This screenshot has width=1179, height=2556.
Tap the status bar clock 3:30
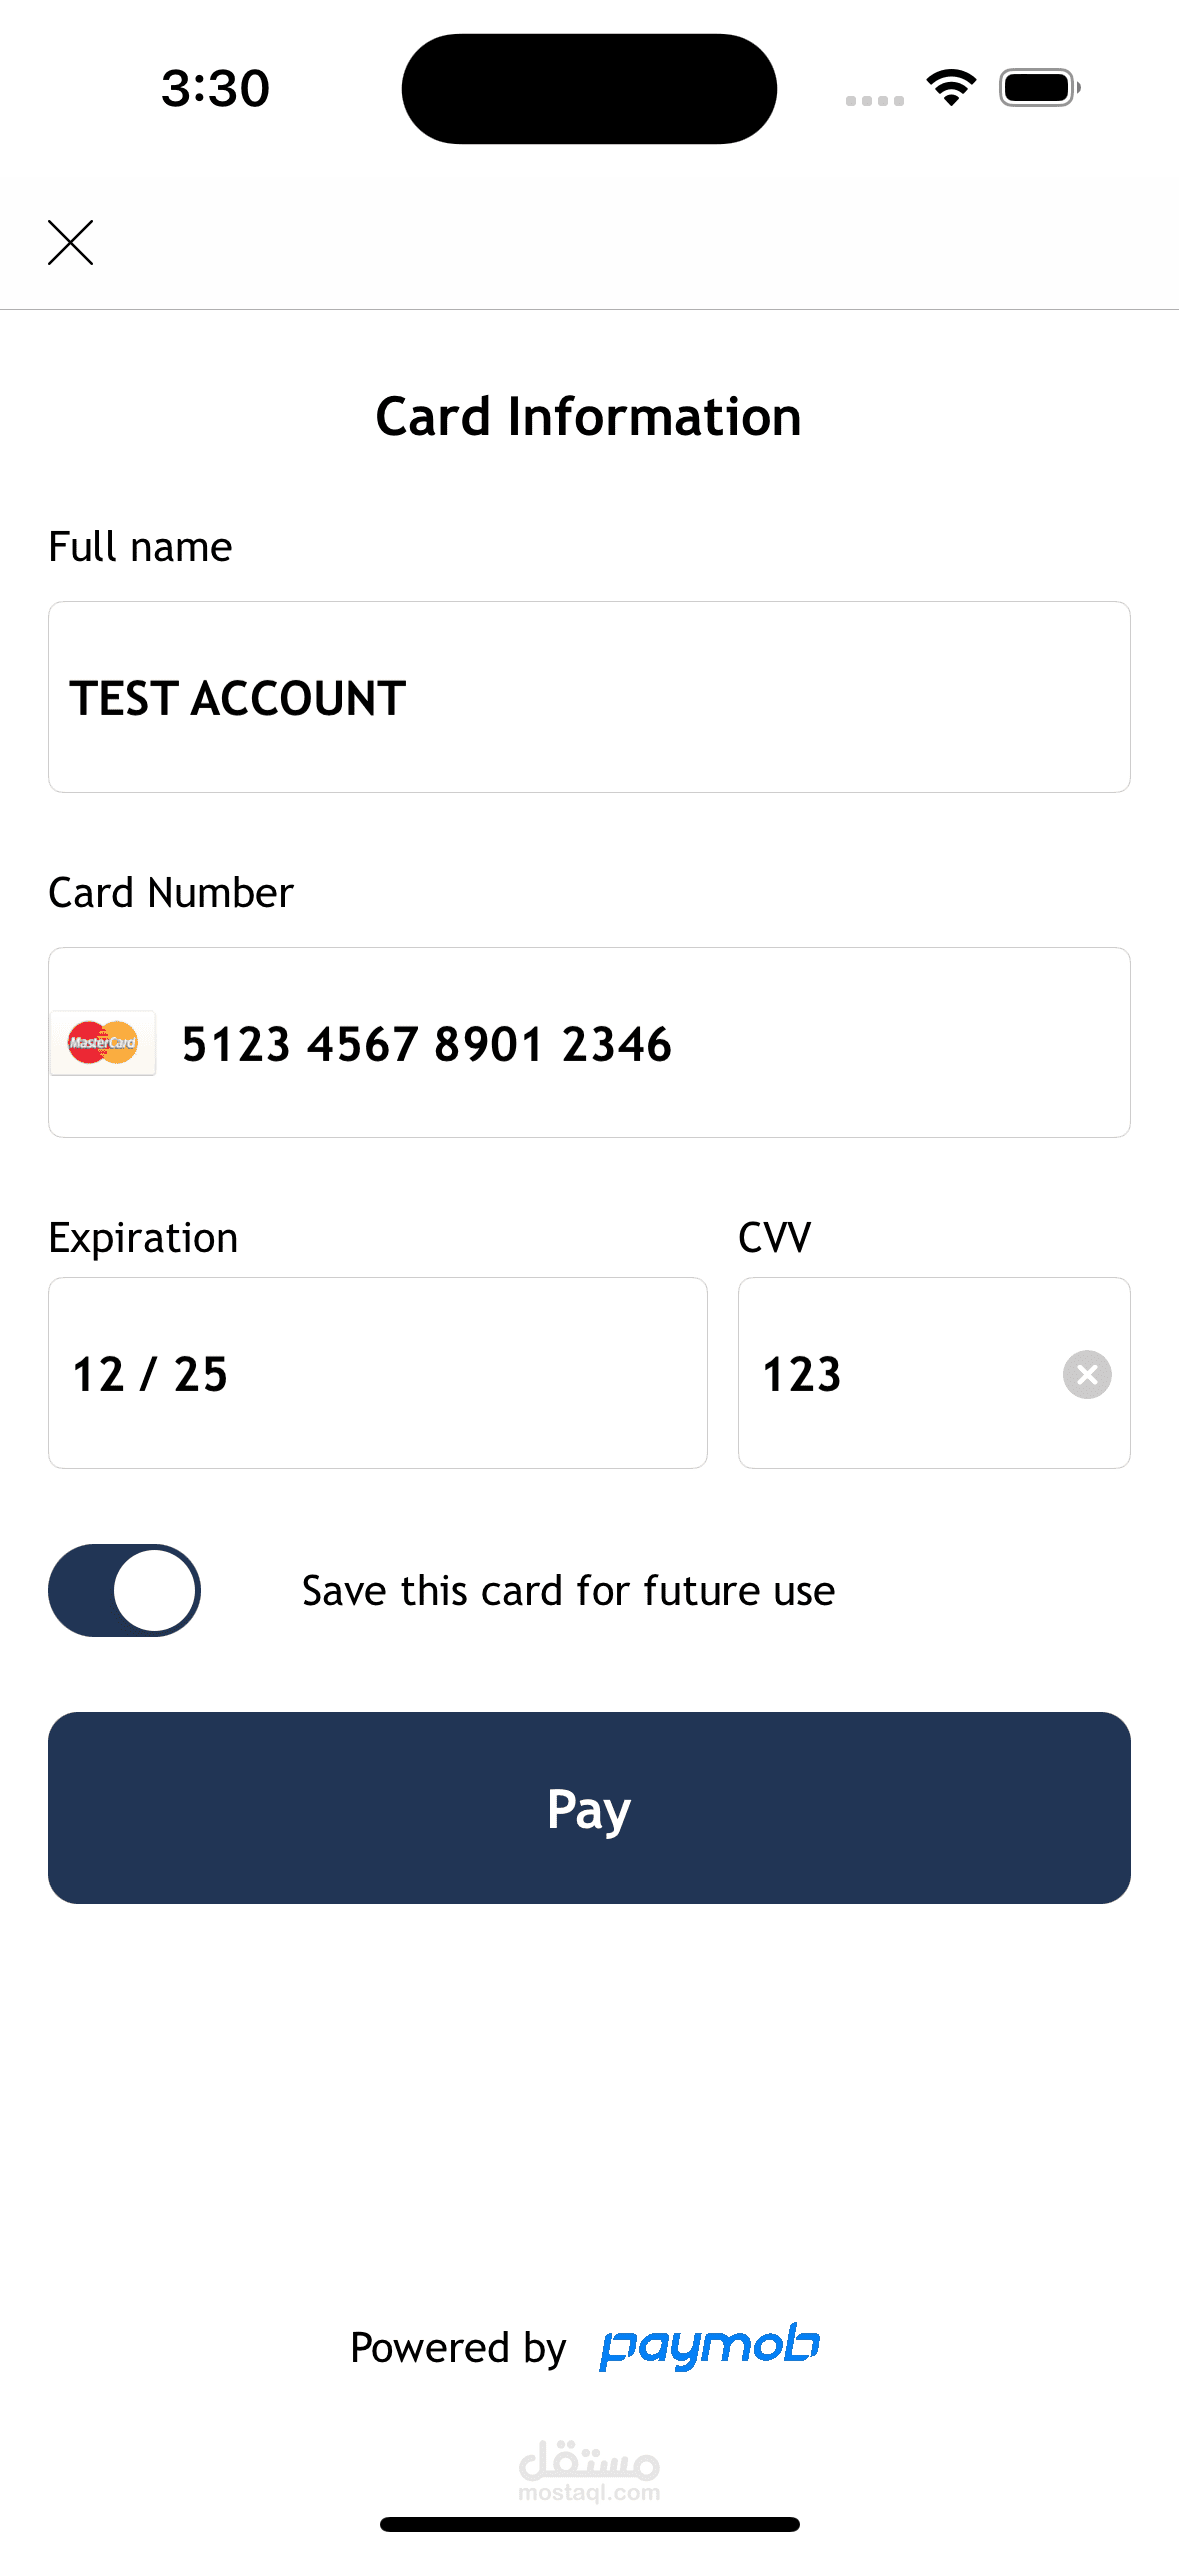[215, 88]
